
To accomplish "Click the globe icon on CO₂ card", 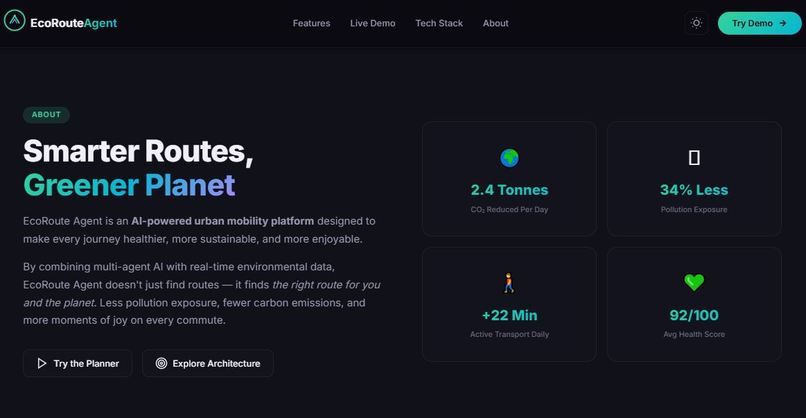I will (x=509, y=158).
